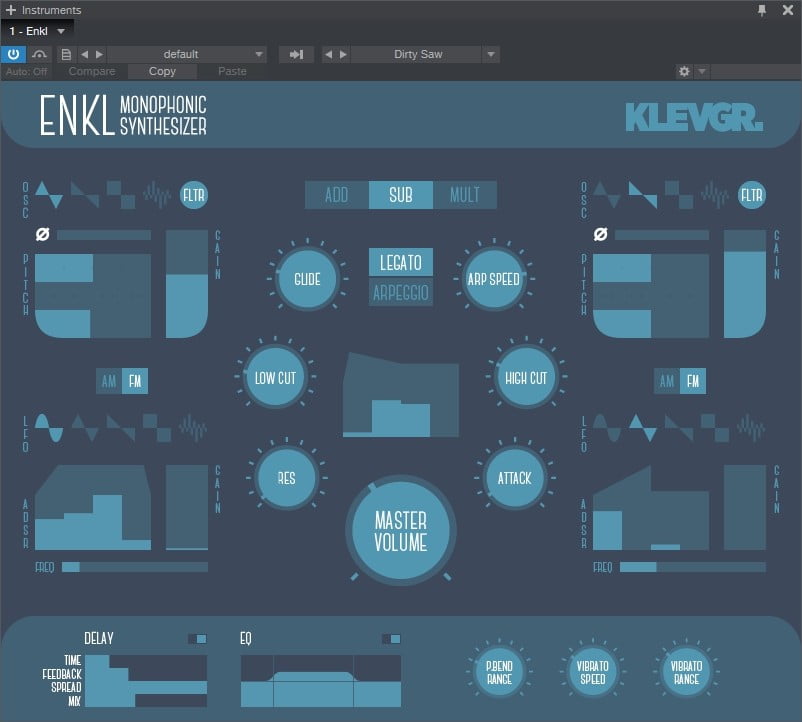The image size is (802, 722).
Task: Invert phase on the right-side oscillator
Action: point(600,234)
